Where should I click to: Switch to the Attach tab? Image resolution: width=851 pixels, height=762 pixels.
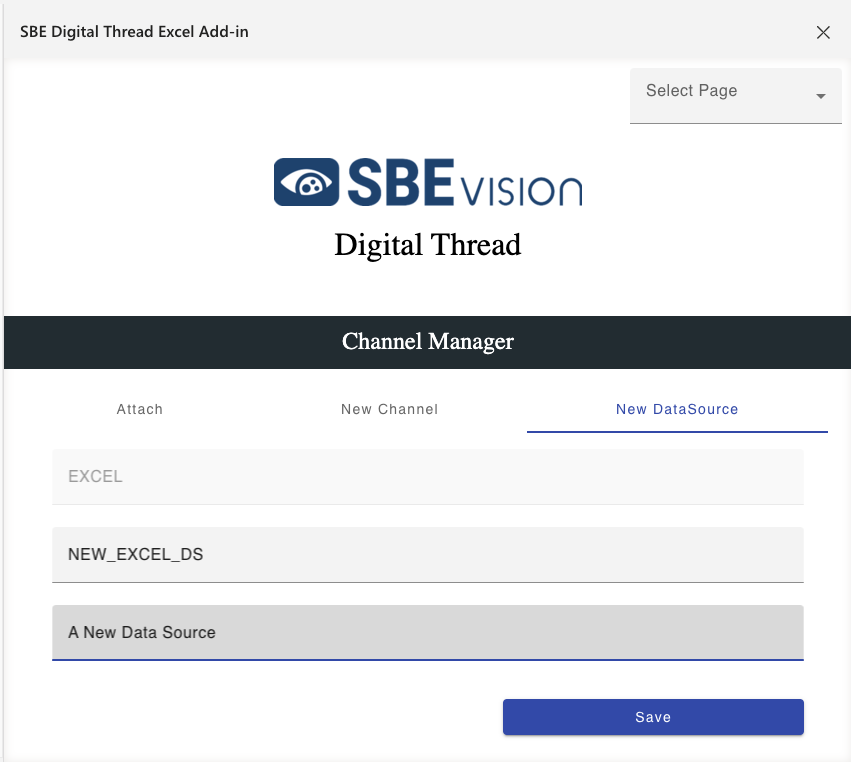point(140,409)
